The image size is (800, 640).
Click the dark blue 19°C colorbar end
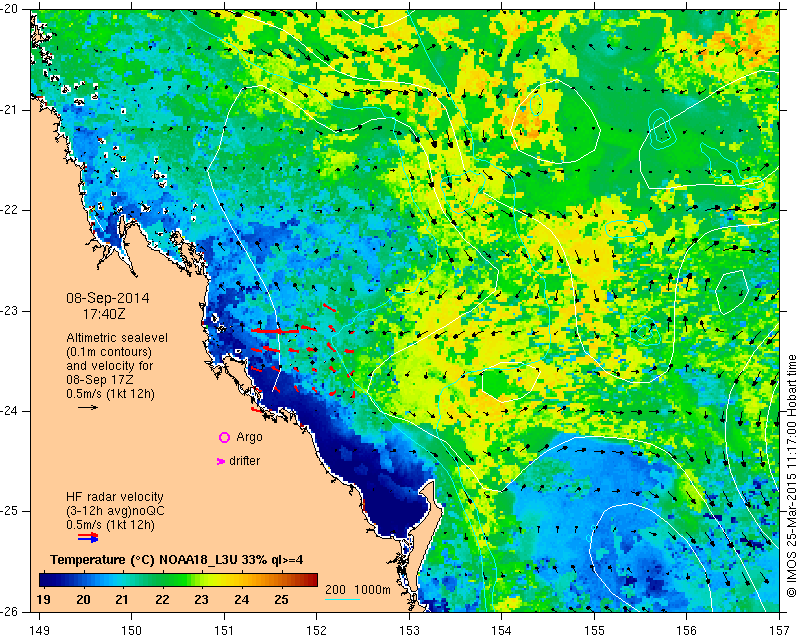point(45,580)
